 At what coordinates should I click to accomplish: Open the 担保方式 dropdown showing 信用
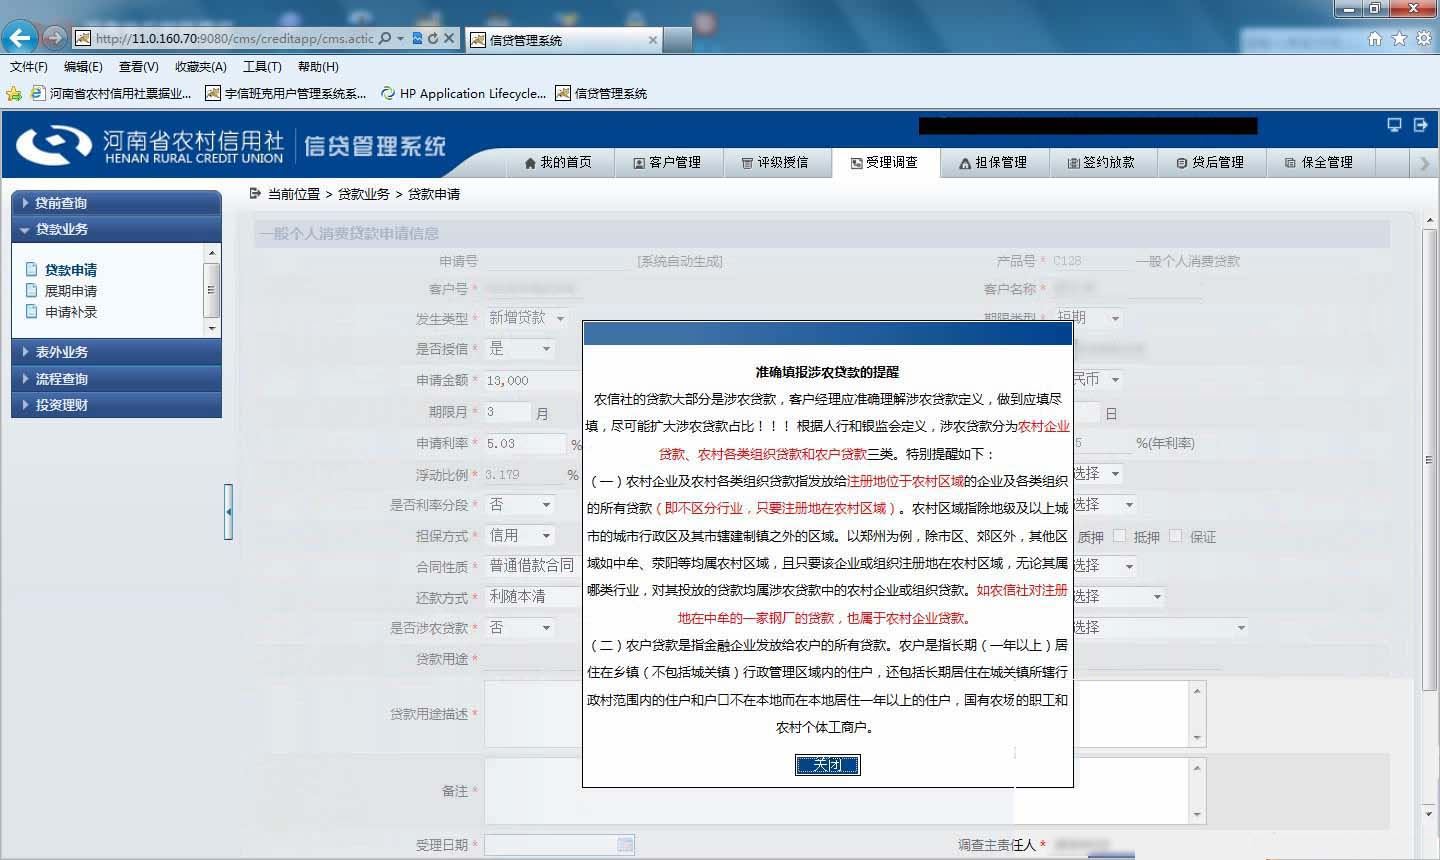520,536
